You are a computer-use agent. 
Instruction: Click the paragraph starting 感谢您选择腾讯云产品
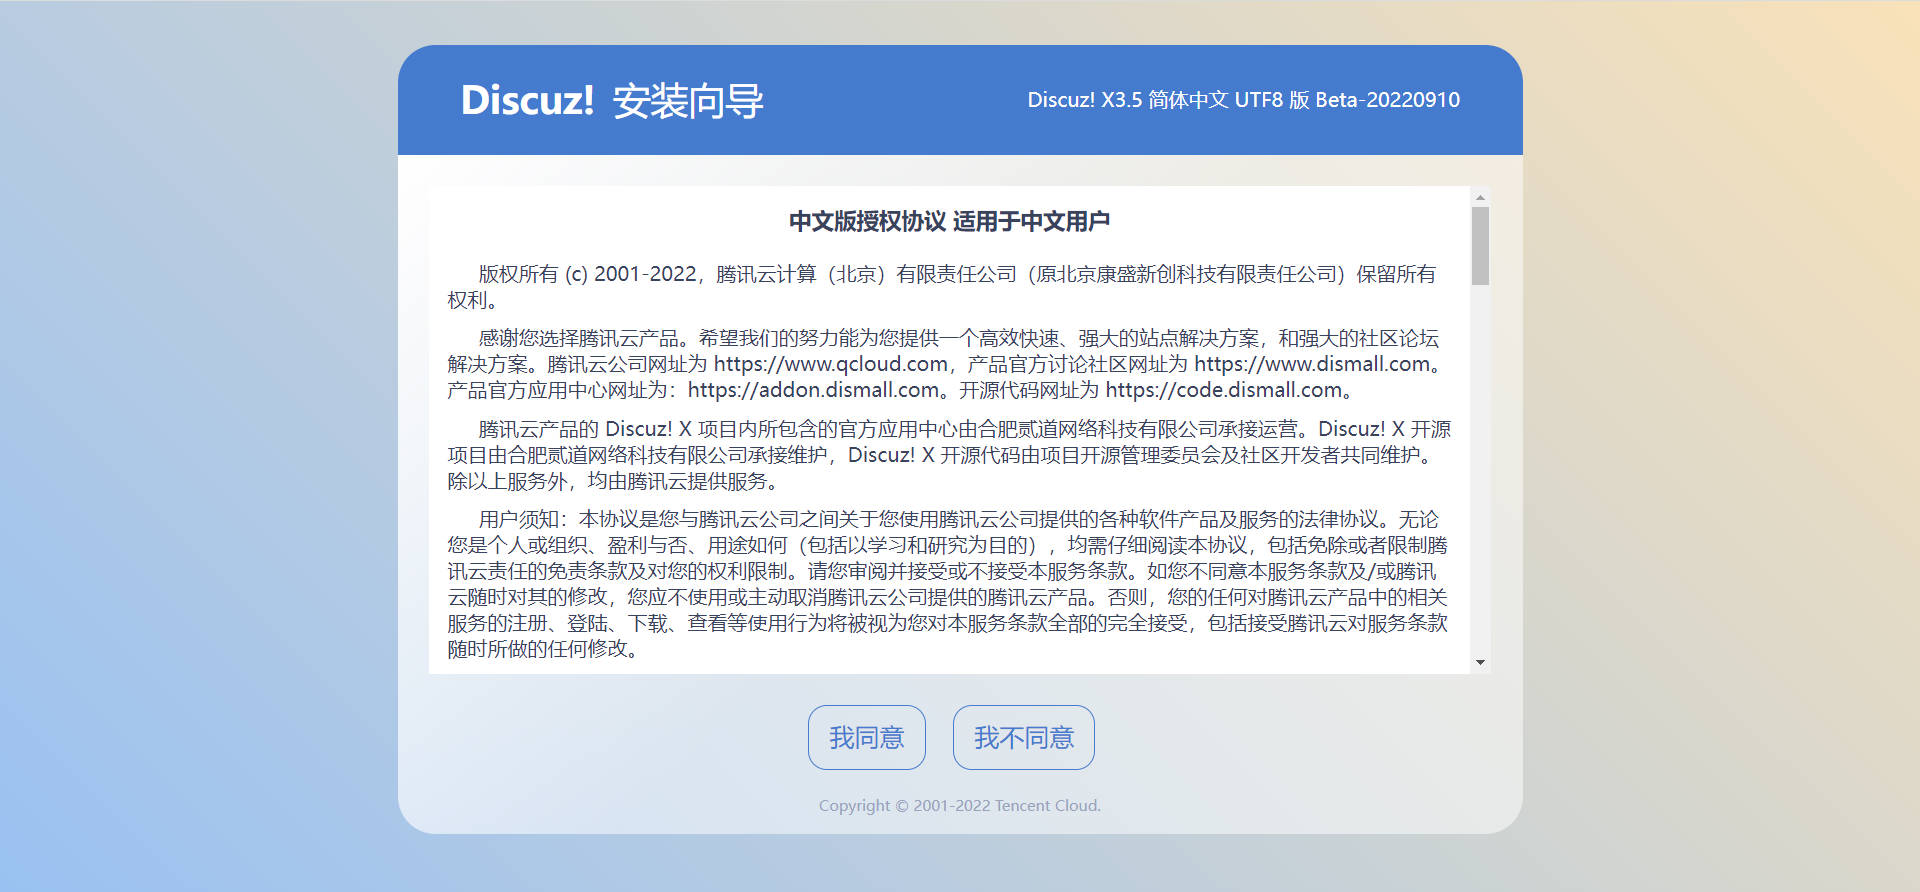click(x=949, y=364)
